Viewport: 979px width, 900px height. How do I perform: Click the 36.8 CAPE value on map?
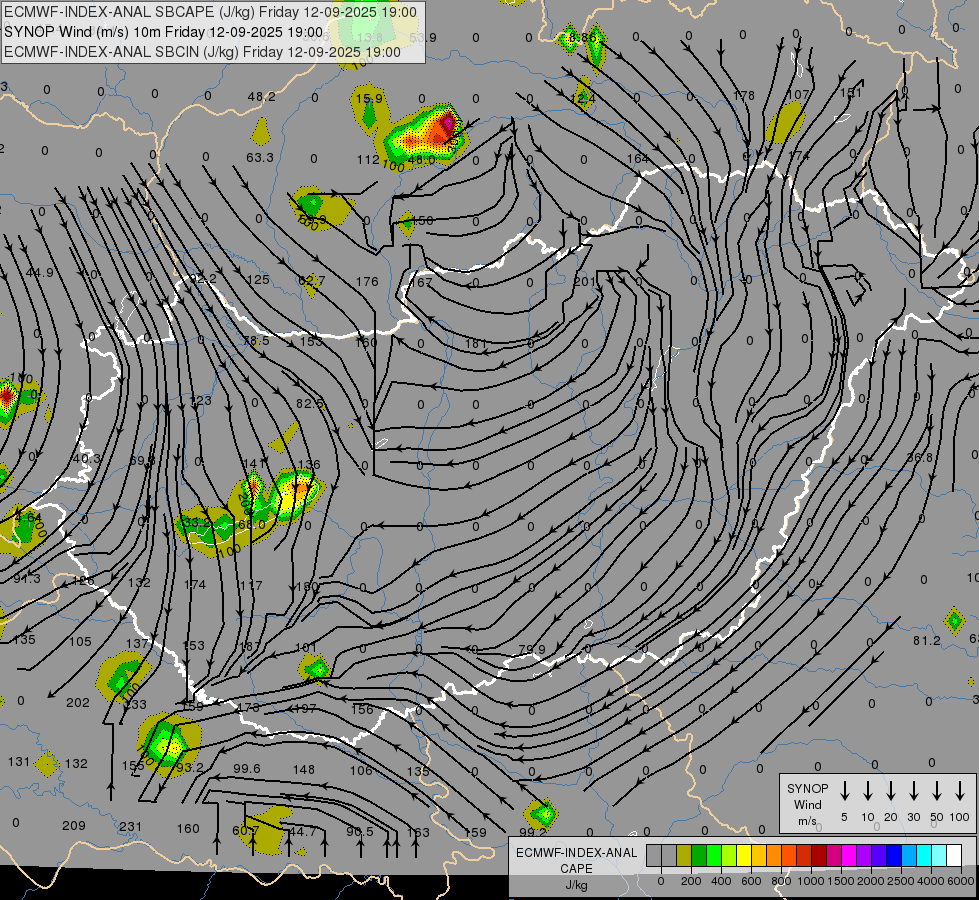[920, 458]
